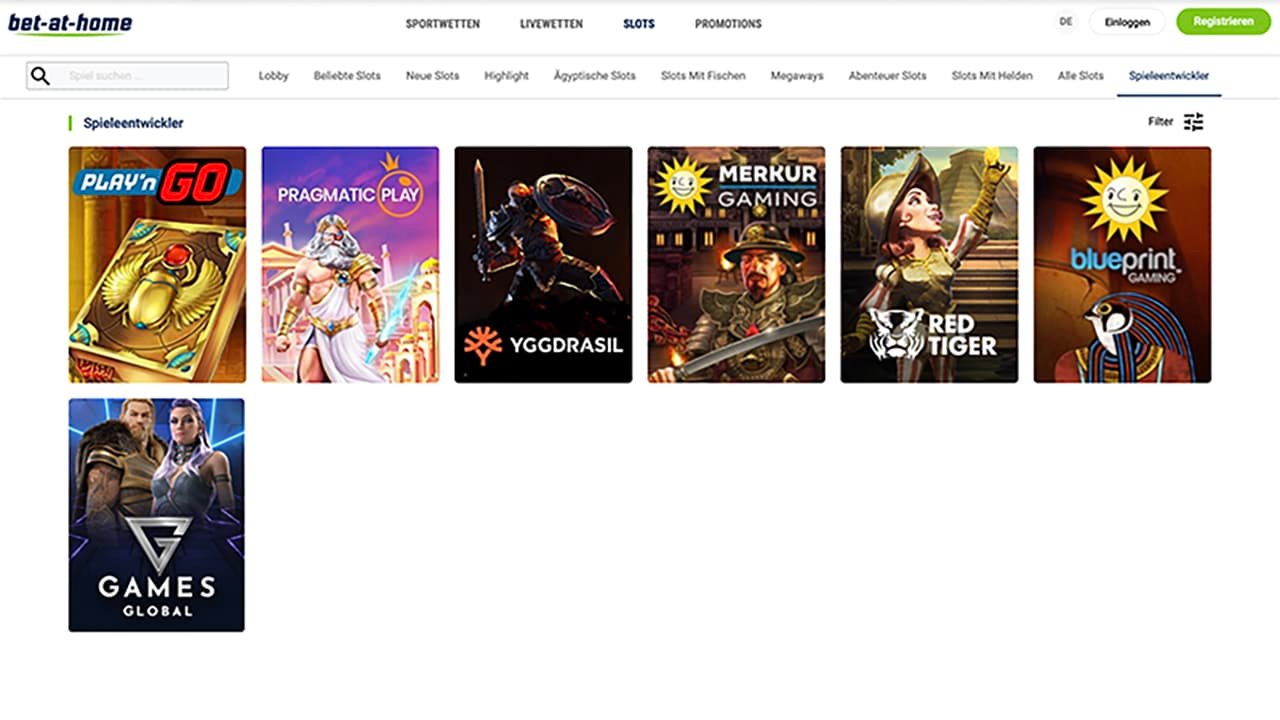This screenshot has height=720, width=1280.
Task: Switch to the Lobby tab
Action: pos(273,75)
